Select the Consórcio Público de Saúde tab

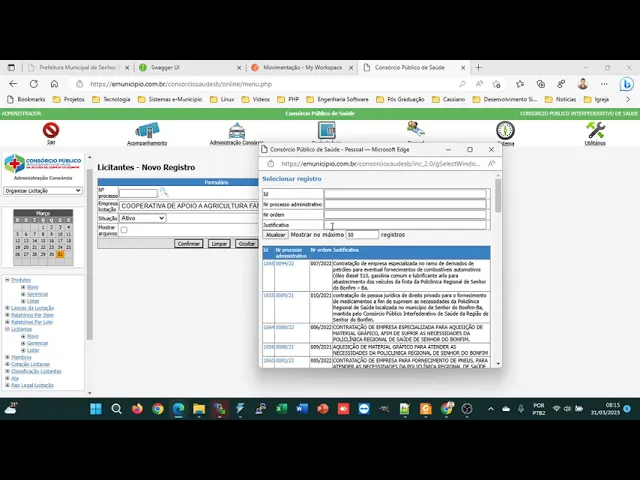click(414, 67)
